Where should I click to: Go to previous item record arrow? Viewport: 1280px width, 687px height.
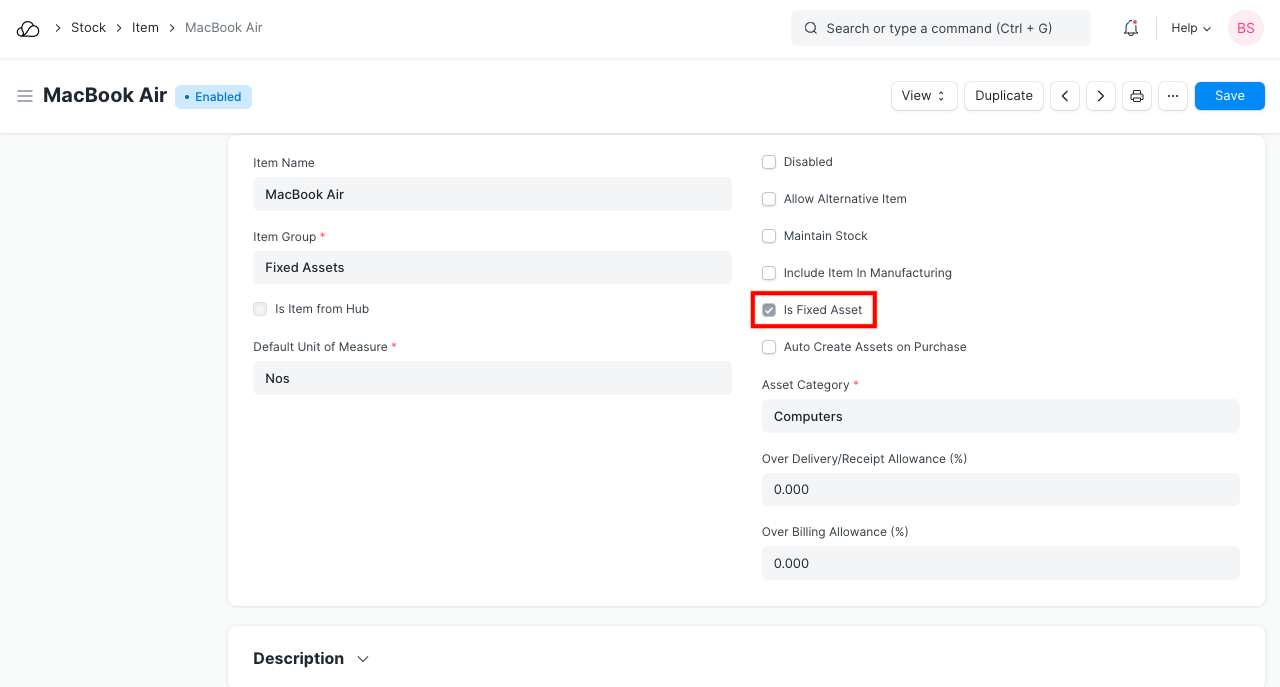click(x=1065, y=96)
